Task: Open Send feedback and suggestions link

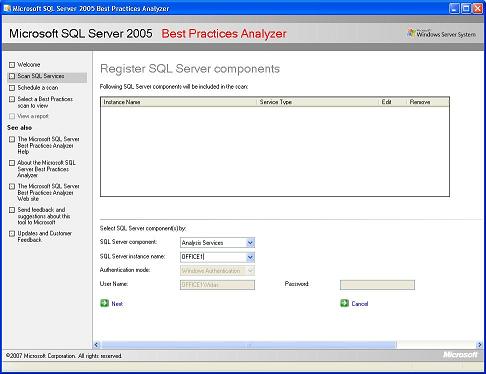Action: [x=44, y=216]
